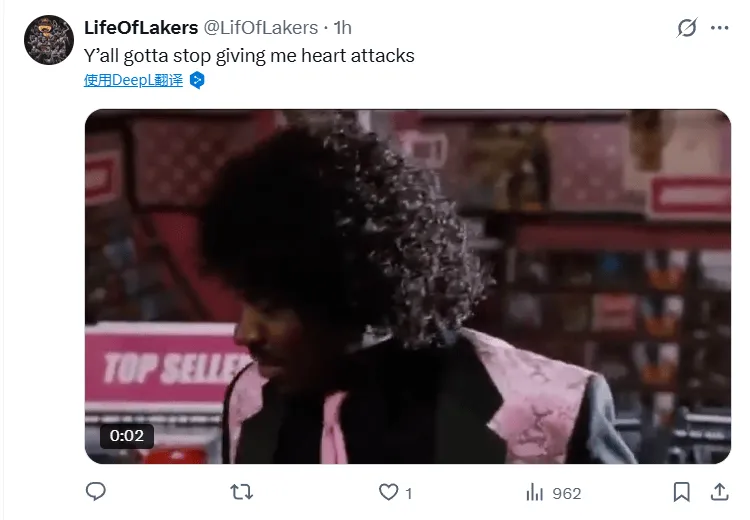The image size is (750, 520).
Task: Open view analytics bar chart icon
Action: click(535, 492)
